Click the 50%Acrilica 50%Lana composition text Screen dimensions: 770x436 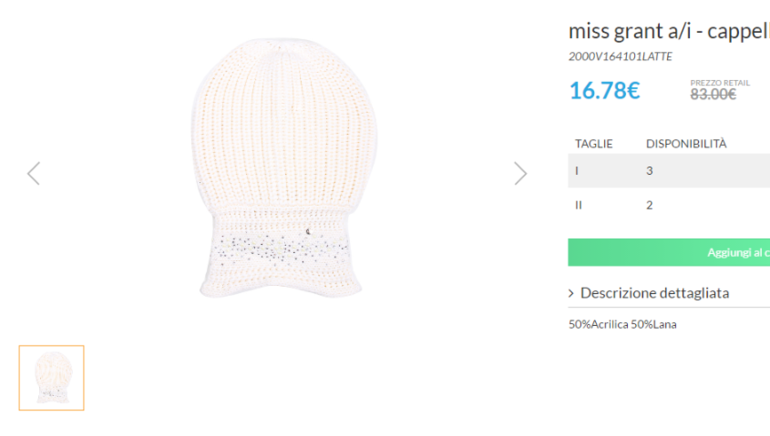(622, 324)
